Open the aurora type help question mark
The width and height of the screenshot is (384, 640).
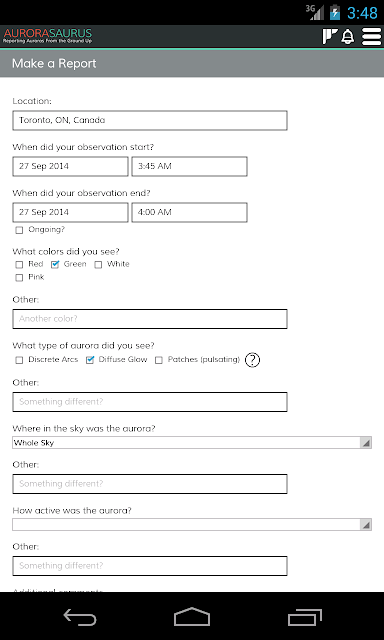tap(253, 360)
